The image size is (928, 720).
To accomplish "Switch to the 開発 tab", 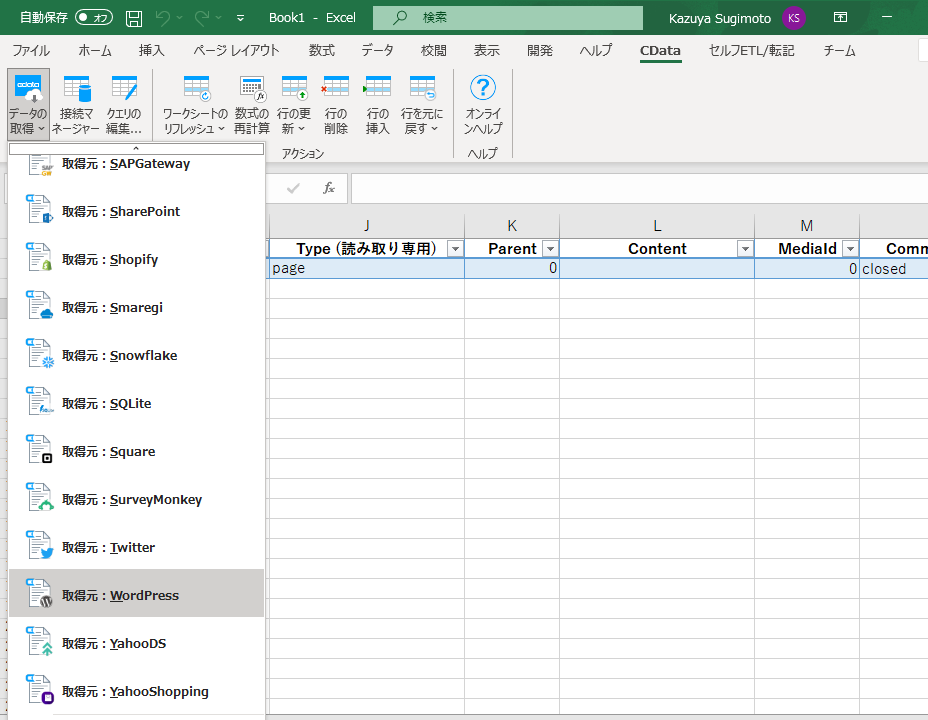I will pos(540,51).
